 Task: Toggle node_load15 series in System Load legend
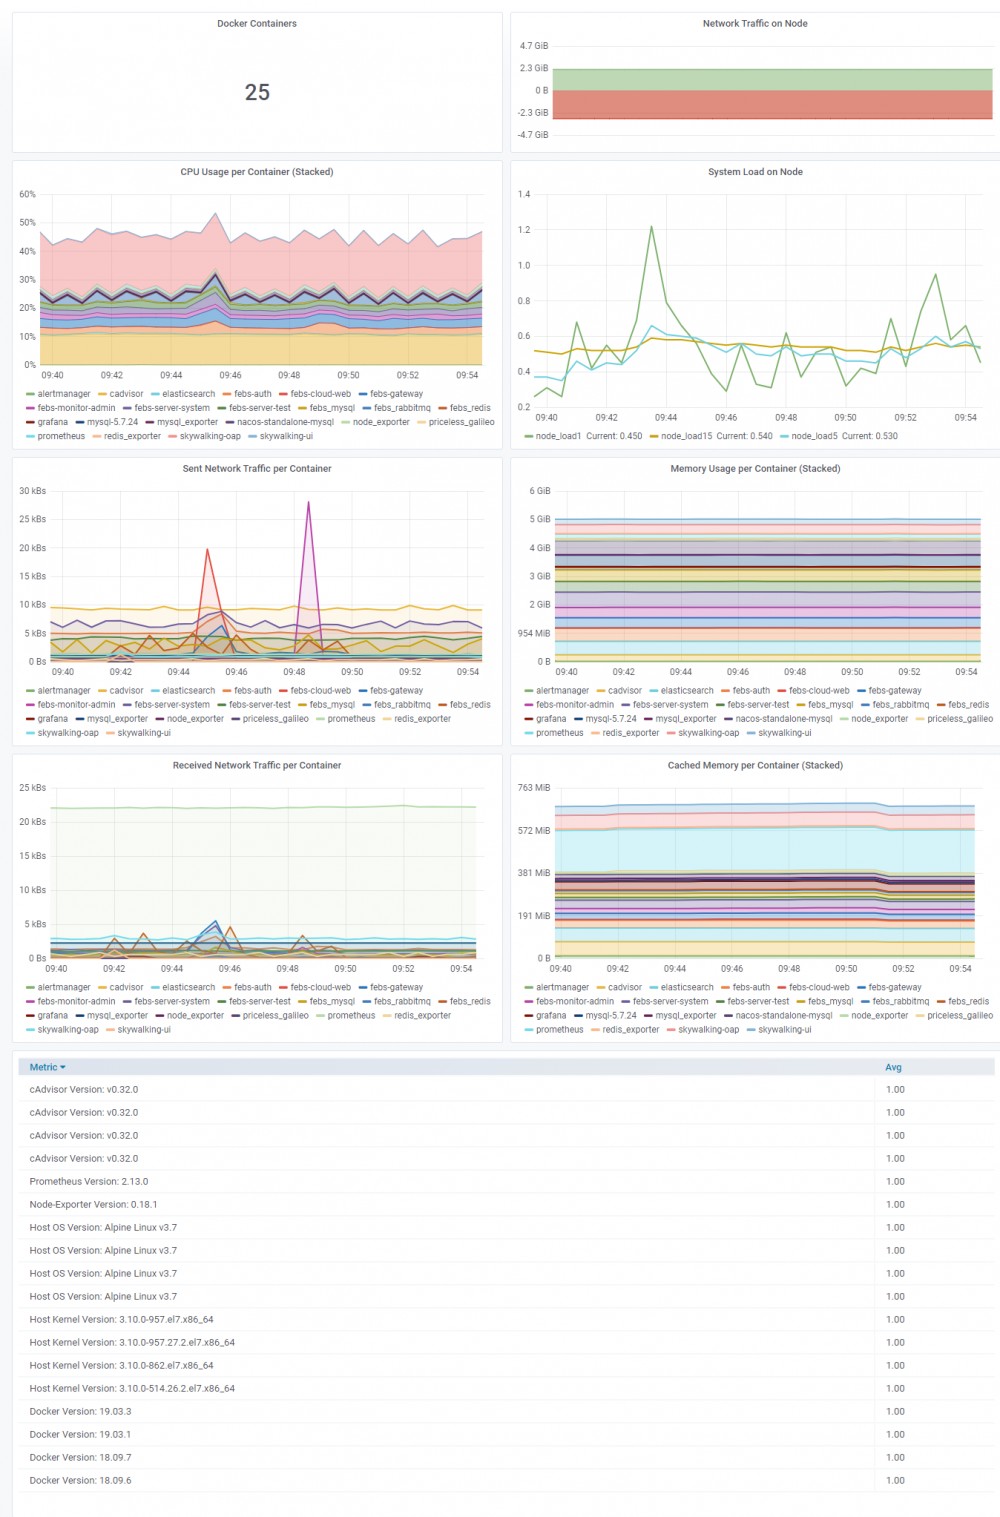(685, 436)
